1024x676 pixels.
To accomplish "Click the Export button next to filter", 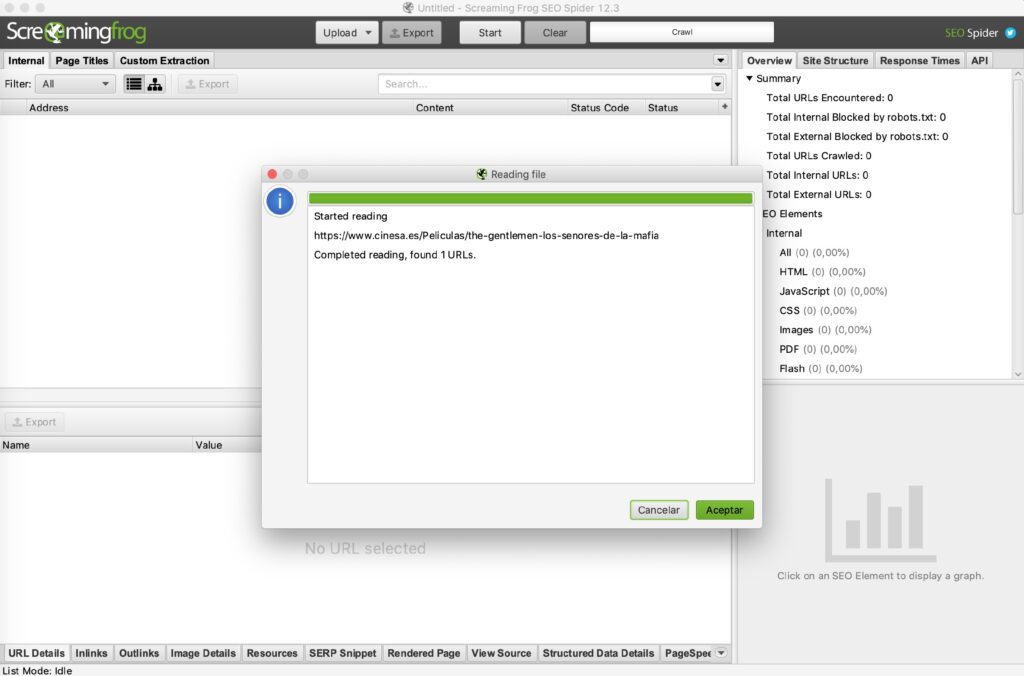I will (x=208, y=84).
